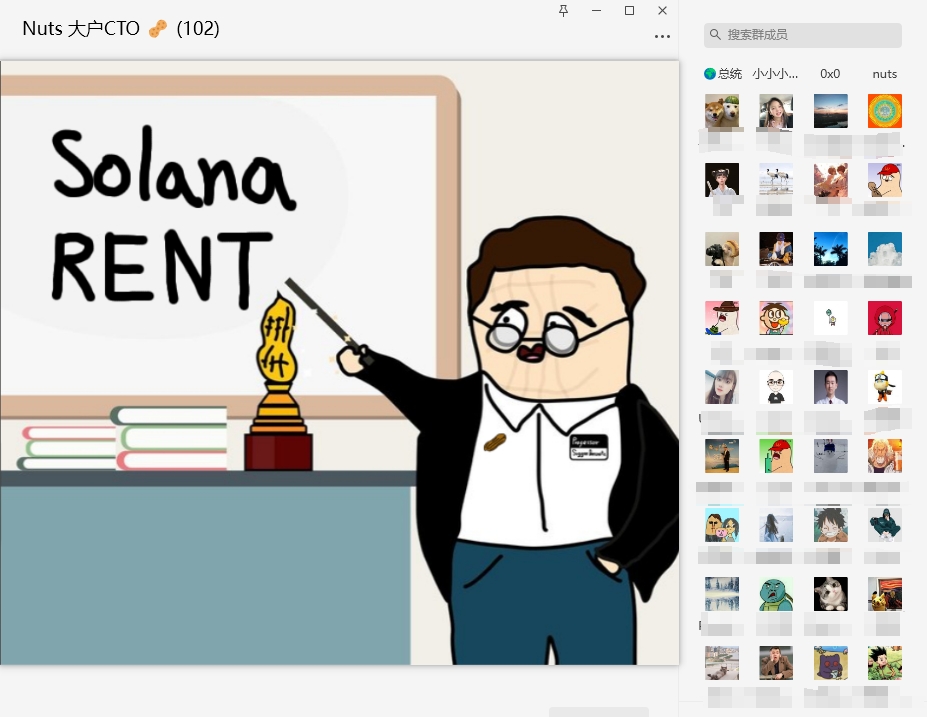Open the red-cap peanut on green avatar
This screenshot has width=927, height=717.
[776, 456]
